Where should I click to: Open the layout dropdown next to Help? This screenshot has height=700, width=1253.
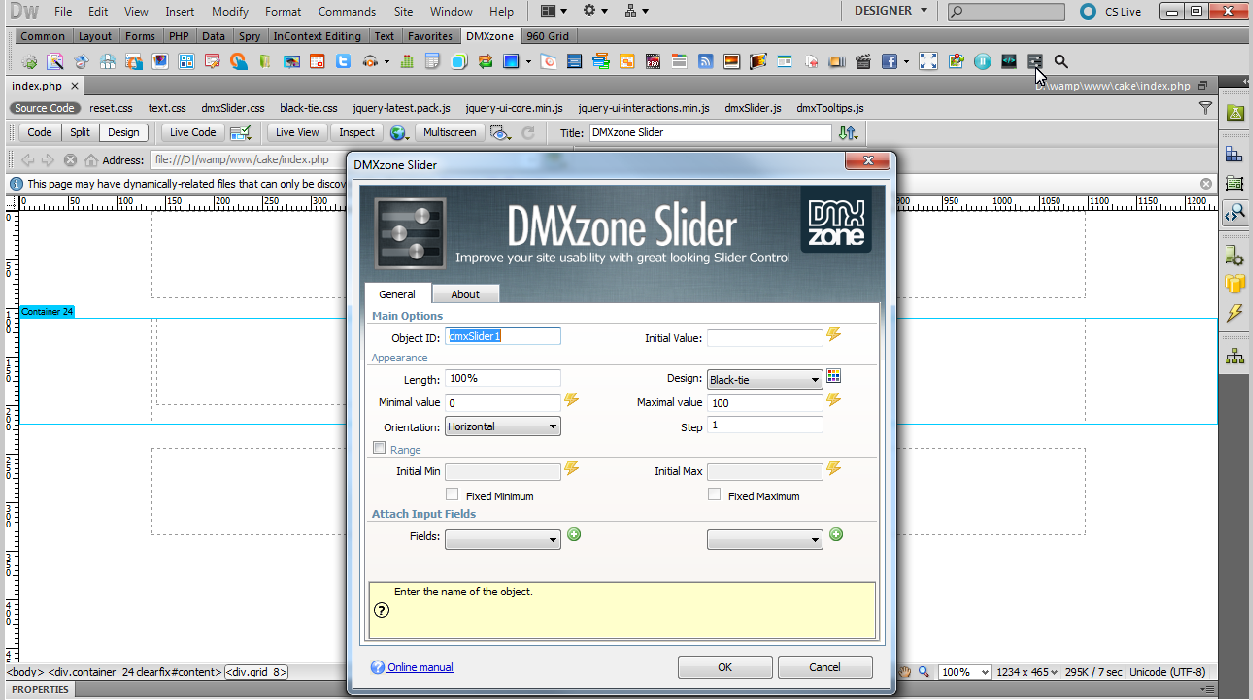coord(553,11)
